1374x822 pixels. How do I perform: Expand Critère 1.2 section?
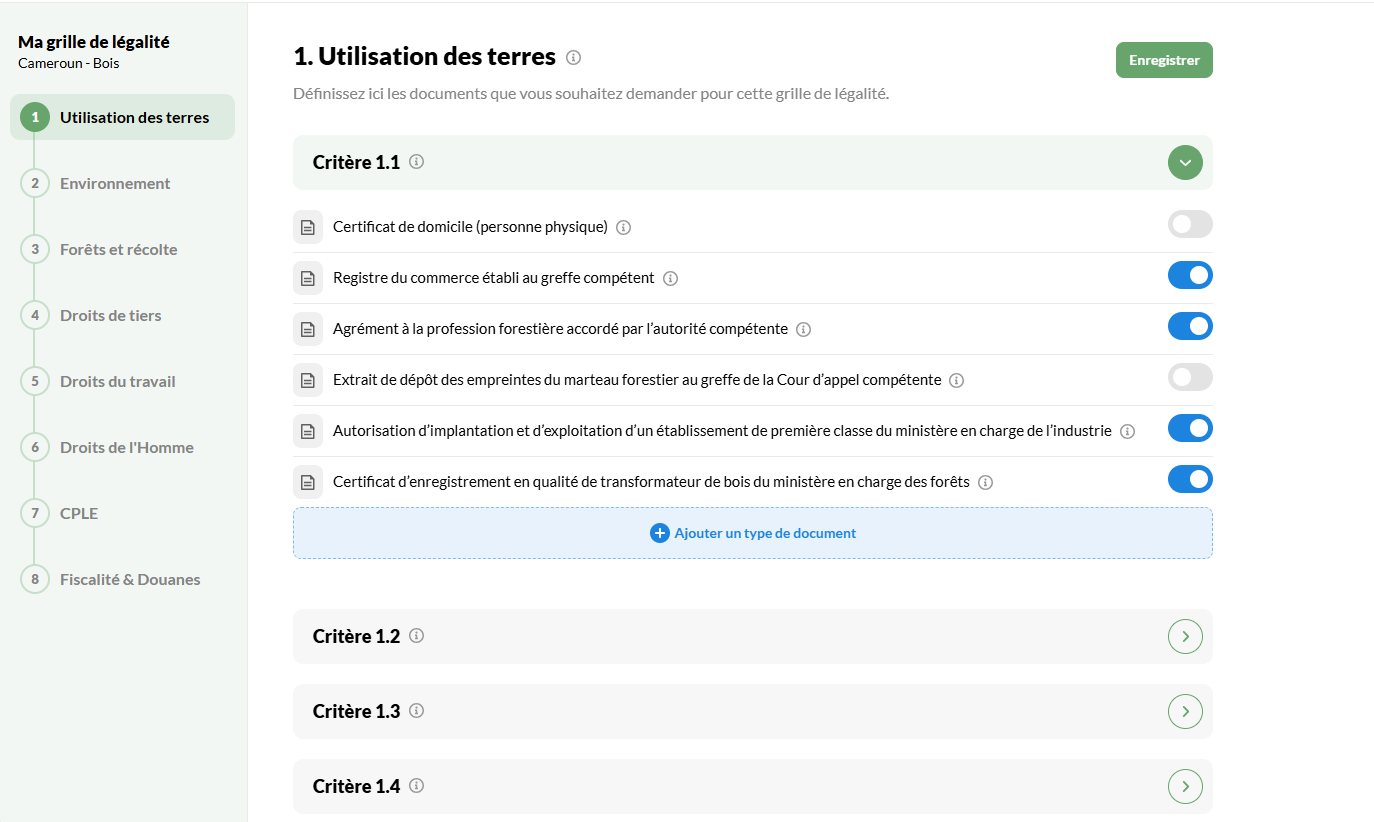click(x=1185, y=636)
